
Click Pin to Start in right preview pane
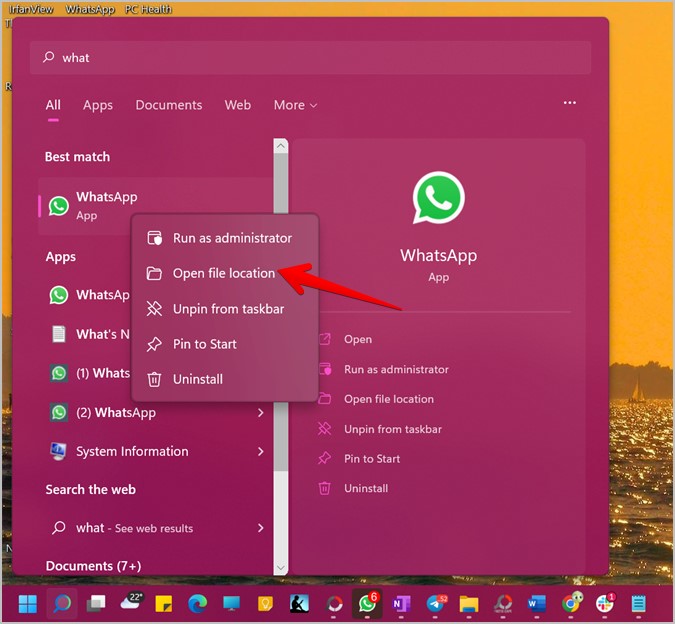pyautogui.click(x=372, y=459)
